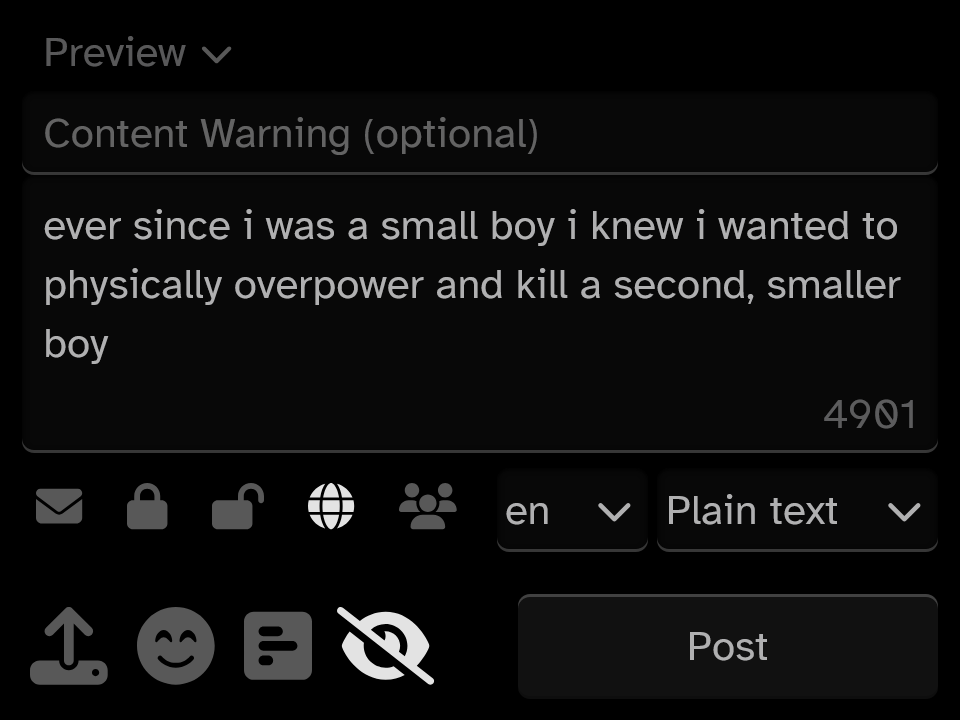The width and height of the screenshot is (960, 720).
Task: Select public globe visibility
Action: click(331, 506)
